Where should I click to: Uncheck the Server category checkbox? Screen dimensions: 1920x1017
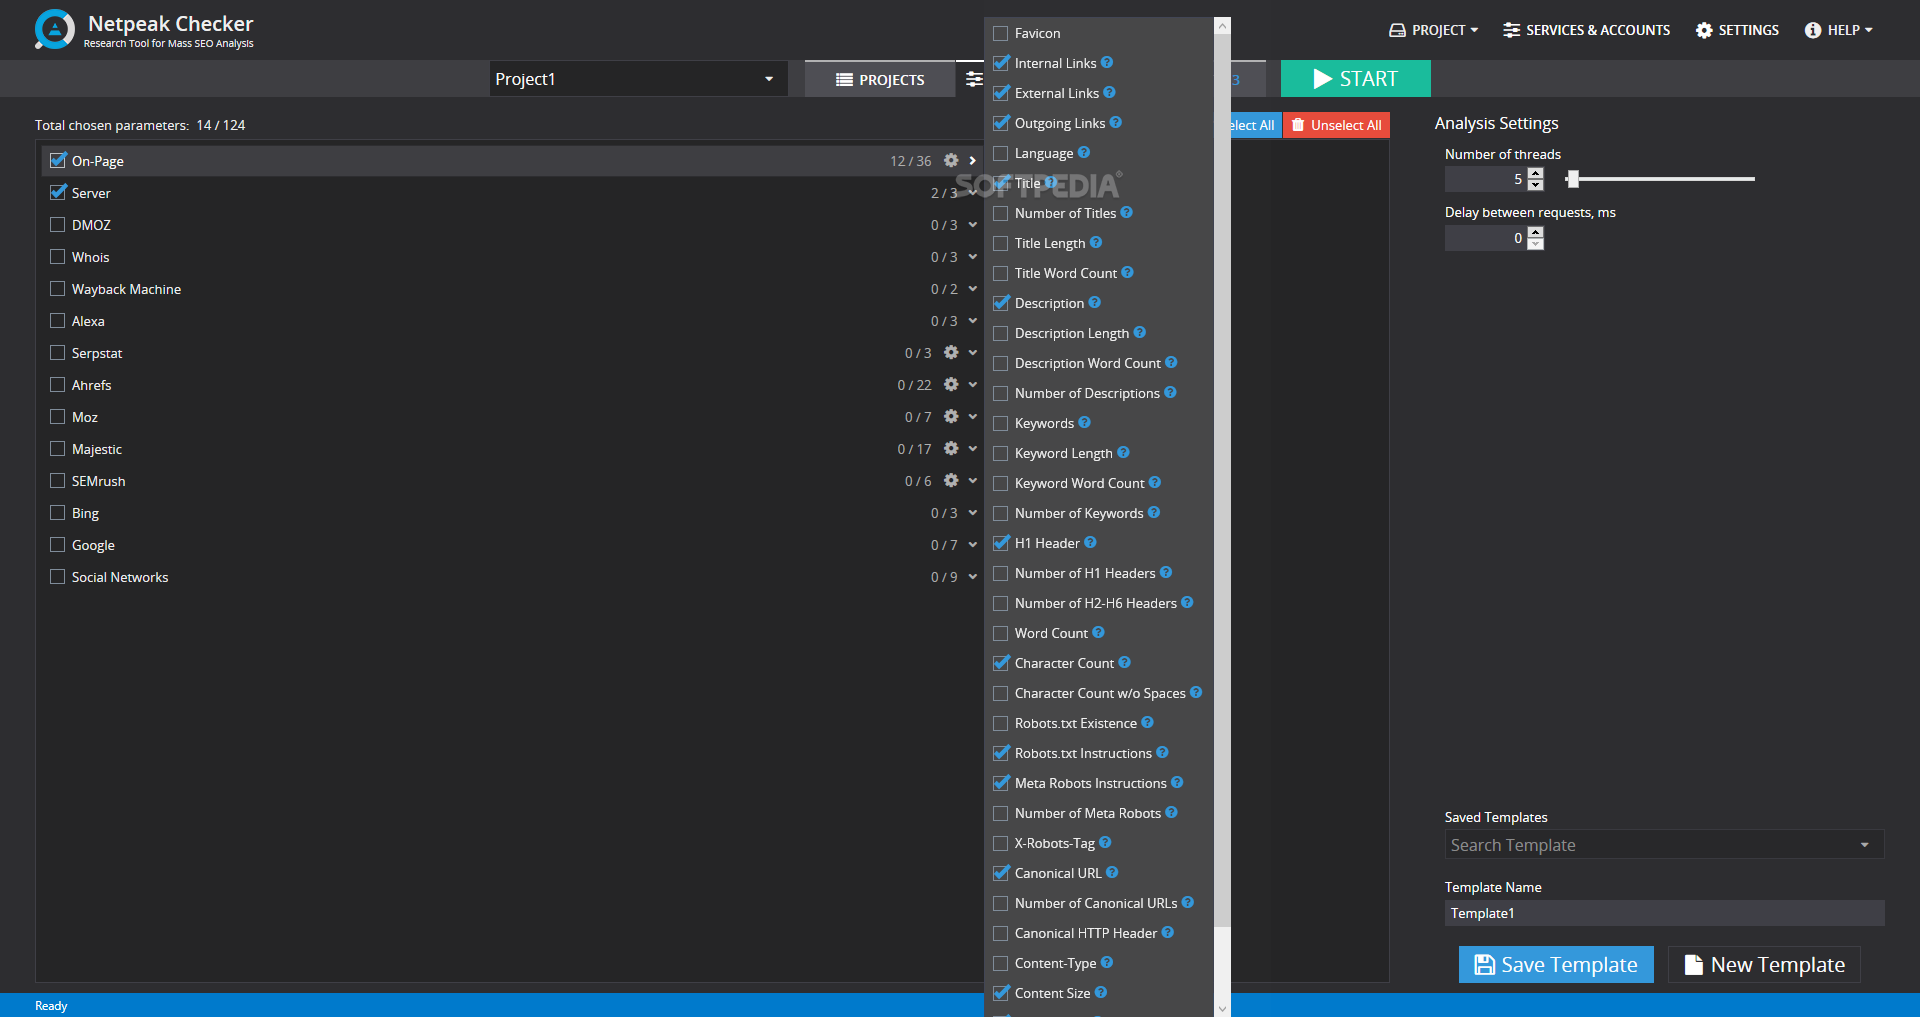pyautogui.click(x=58, y=192)
